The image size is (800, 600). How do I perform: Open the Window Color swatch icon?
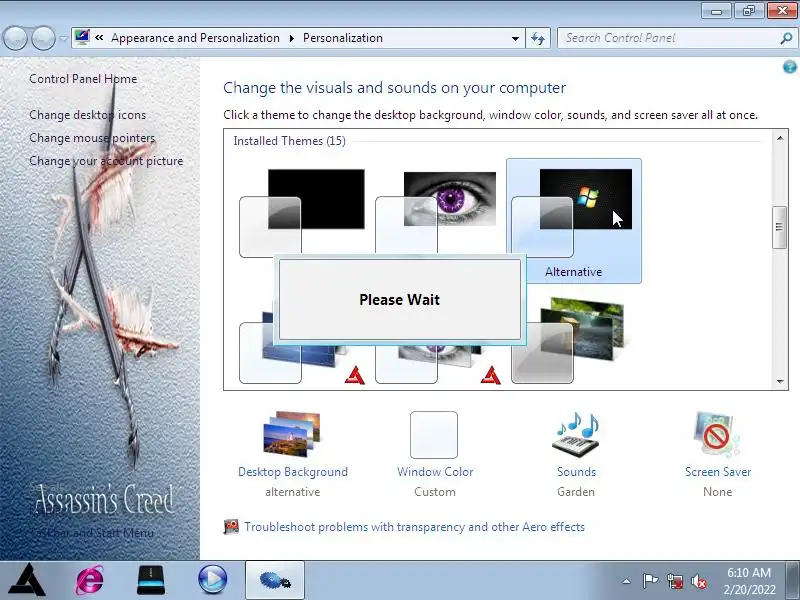pos(434,435)
